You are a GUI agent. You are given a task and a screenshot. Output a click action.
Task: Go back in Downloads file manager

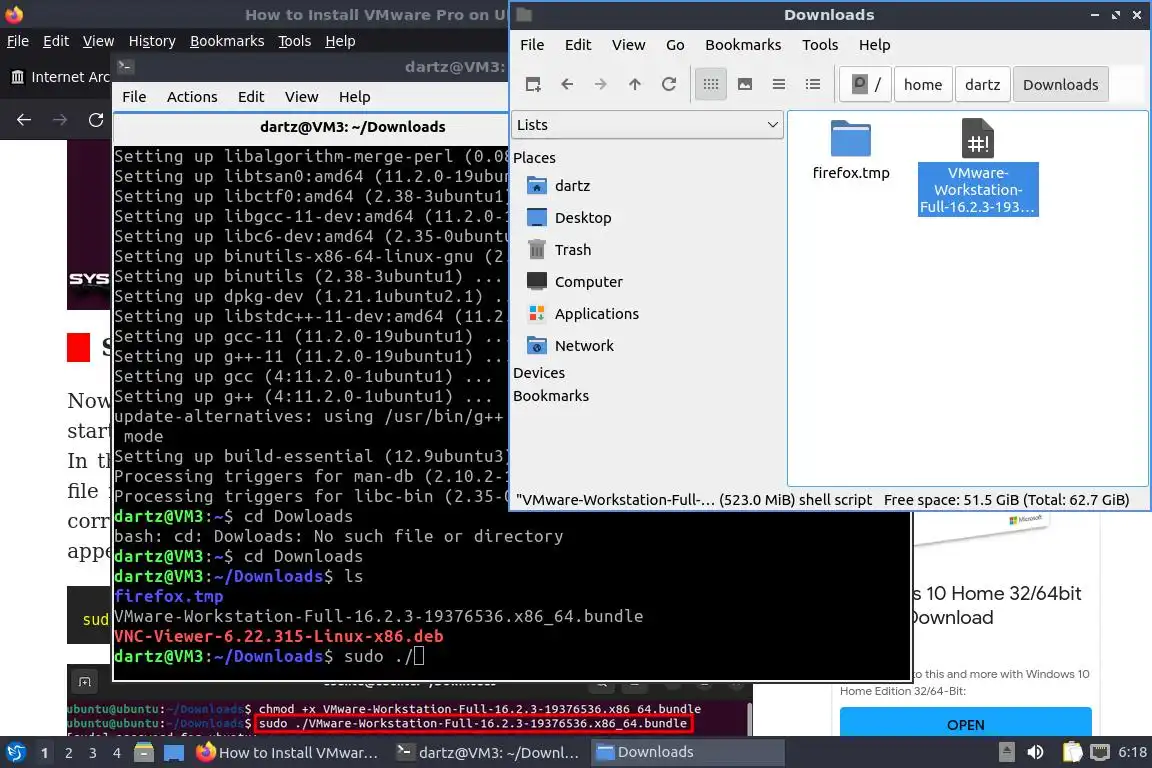(567, 85)
